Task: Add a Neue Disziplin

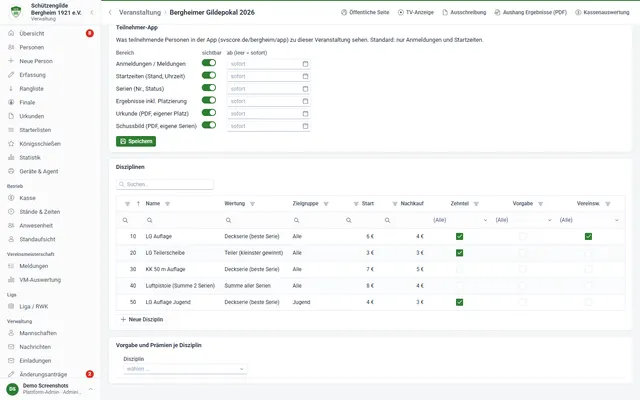Action: [142, 320]
